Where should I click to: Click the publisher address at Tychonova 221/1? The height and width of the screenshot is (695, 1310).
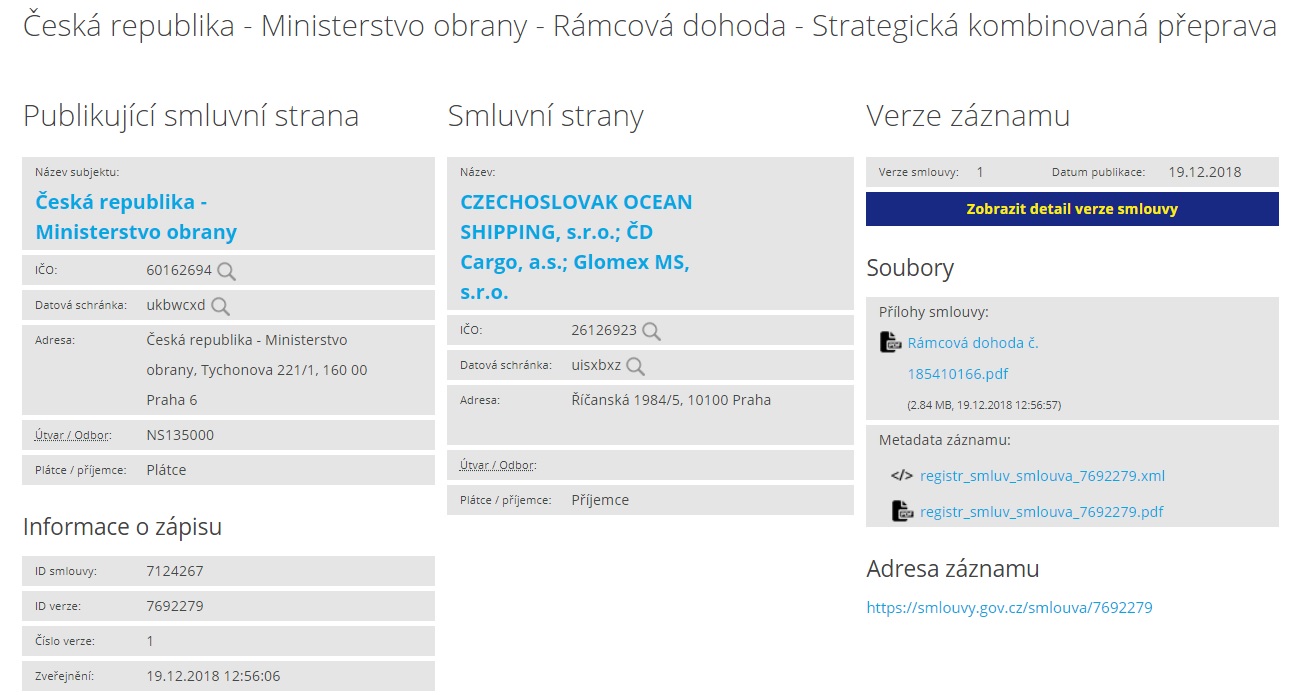click(257, 370)
